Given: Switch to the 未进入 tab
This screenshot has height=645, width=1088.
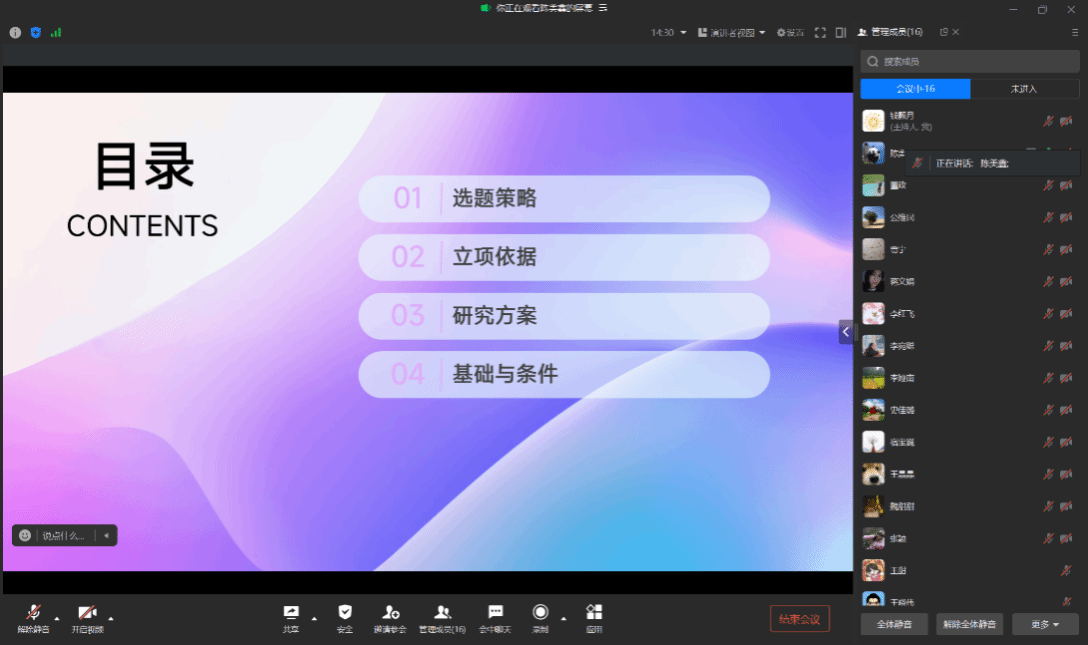Looking at the screenshot, I should coord(1024,89).
